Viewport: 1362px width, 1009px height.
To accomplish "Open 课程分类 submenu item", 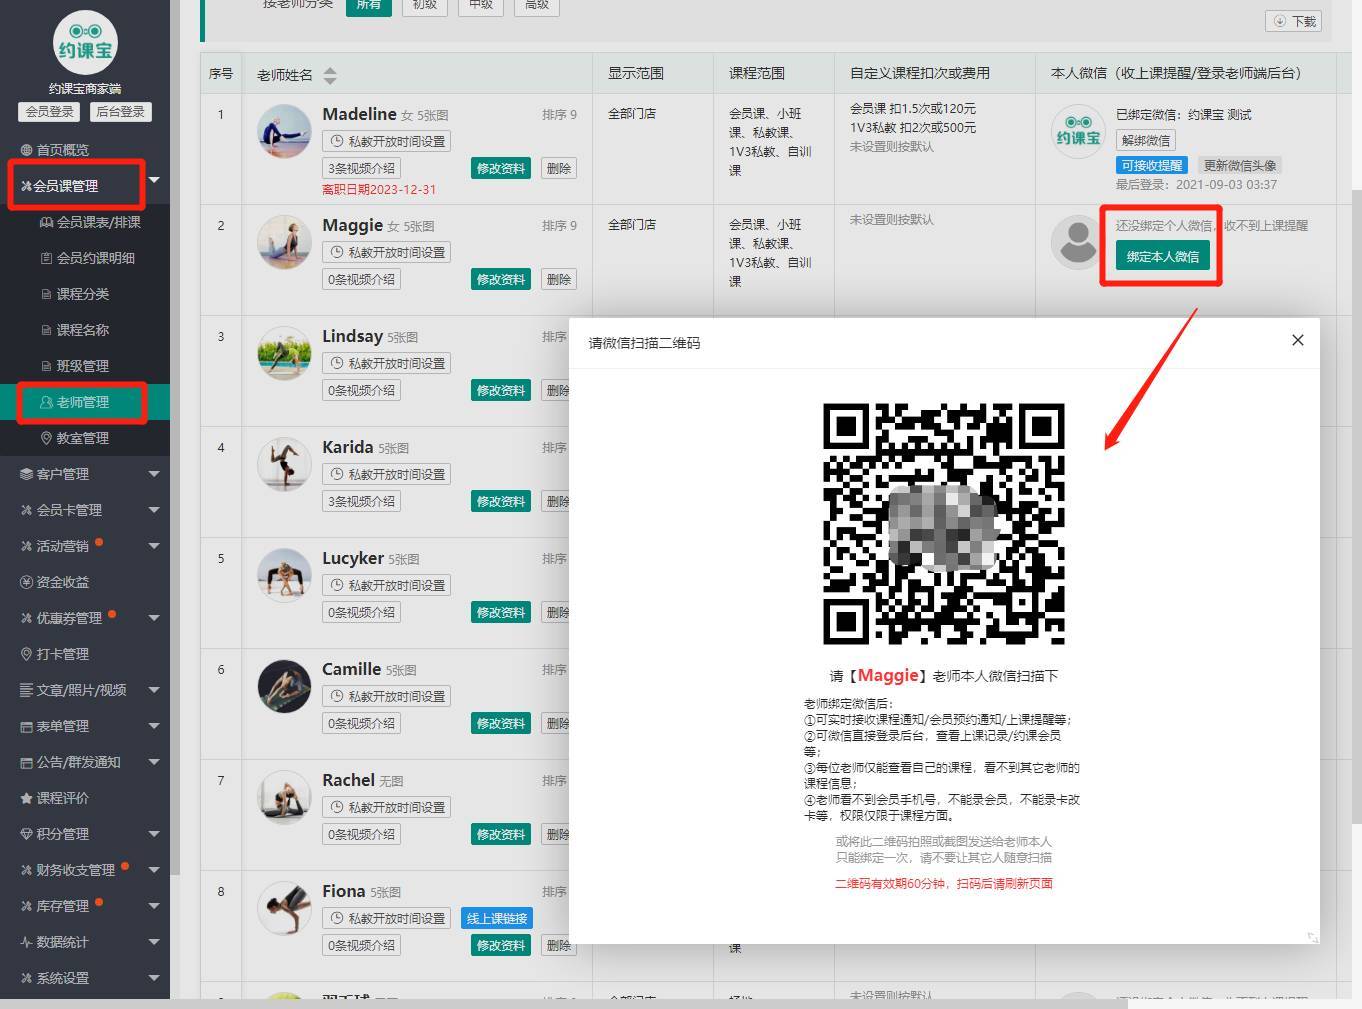I will click(75, 294).
